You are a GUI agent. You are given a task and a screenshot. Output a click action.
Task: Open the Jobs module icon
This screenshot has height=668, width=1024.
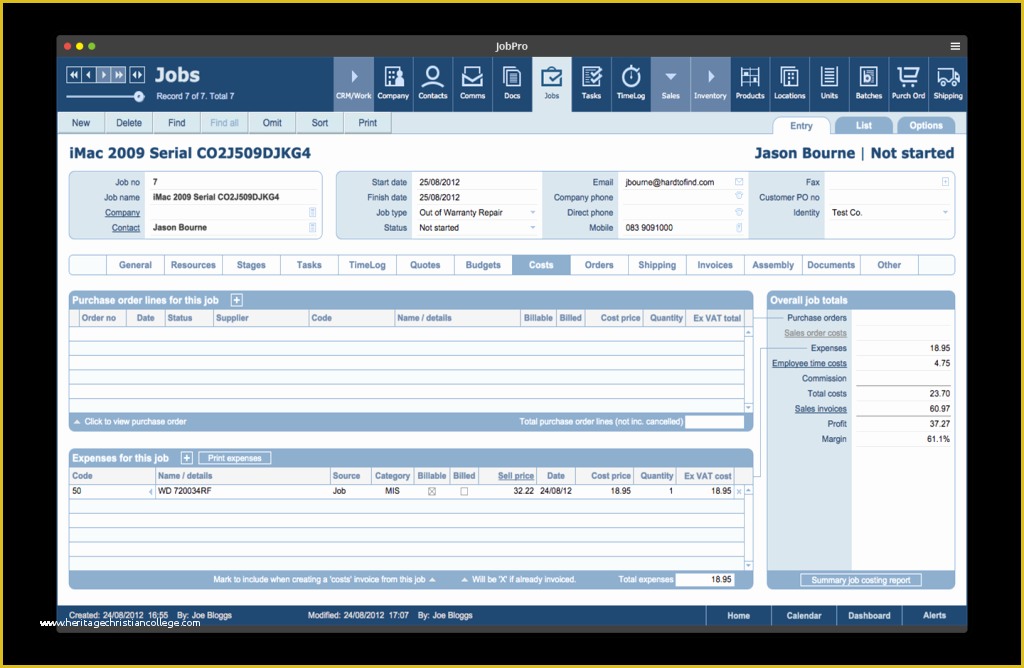pyautogui.click(x=552, y=84)
